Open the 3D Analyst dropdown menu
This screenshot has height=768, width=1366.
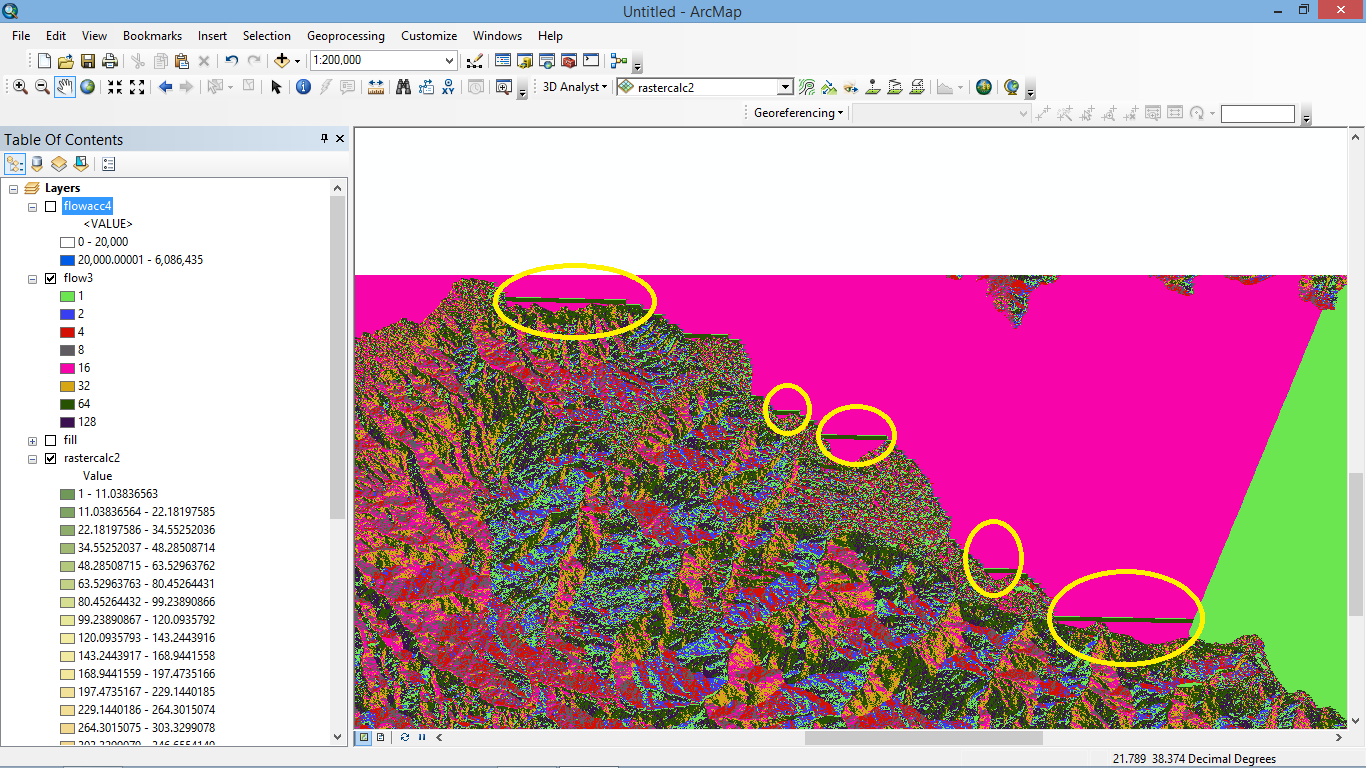(x=575, y=87)
